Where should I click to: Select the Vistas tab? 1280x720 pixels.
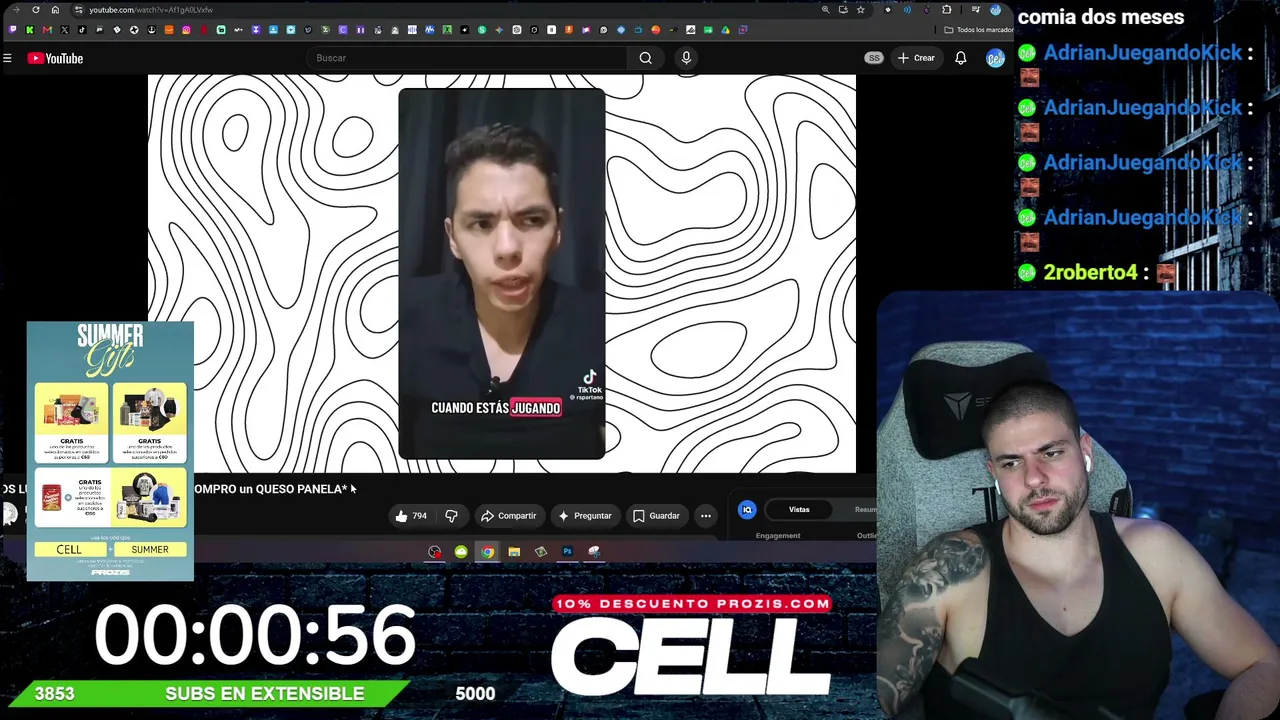(799, 510)
